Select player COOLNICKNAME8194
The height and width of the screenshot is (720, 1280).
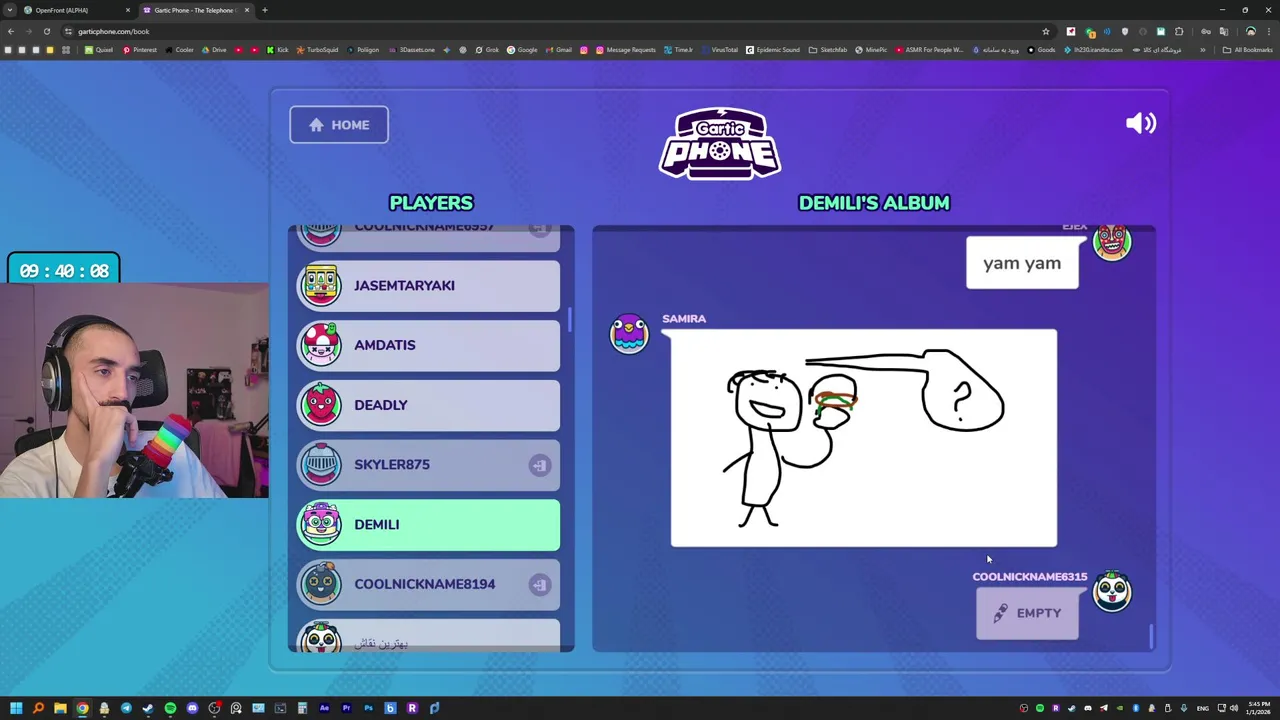tap(428, 584)
